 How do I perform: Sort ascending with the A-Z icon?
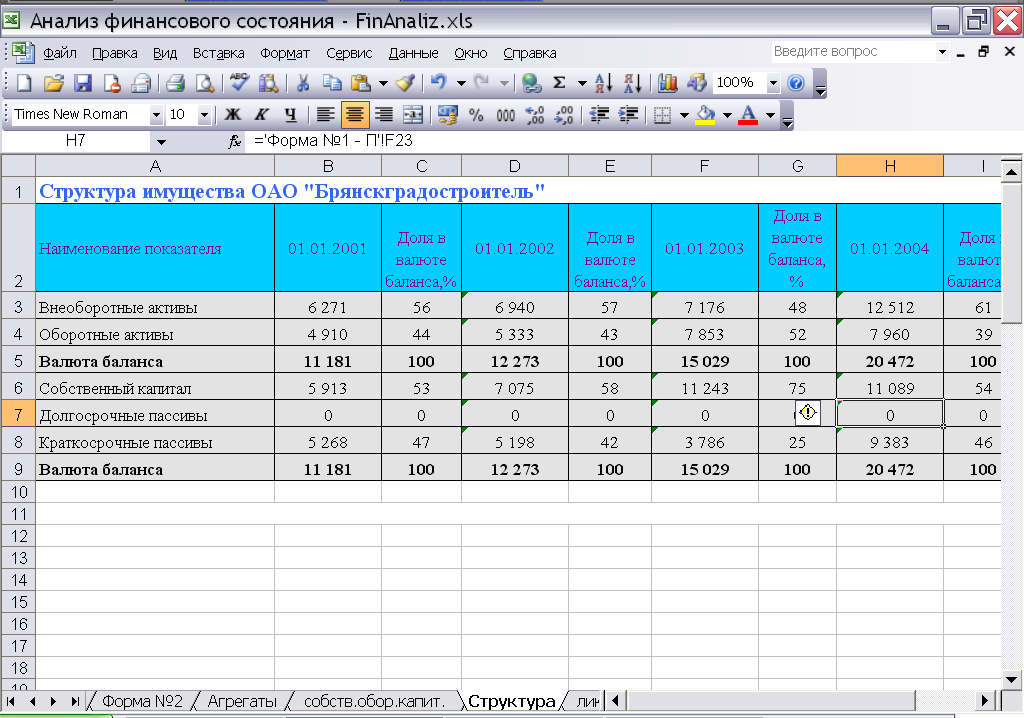tap(604, 83)
